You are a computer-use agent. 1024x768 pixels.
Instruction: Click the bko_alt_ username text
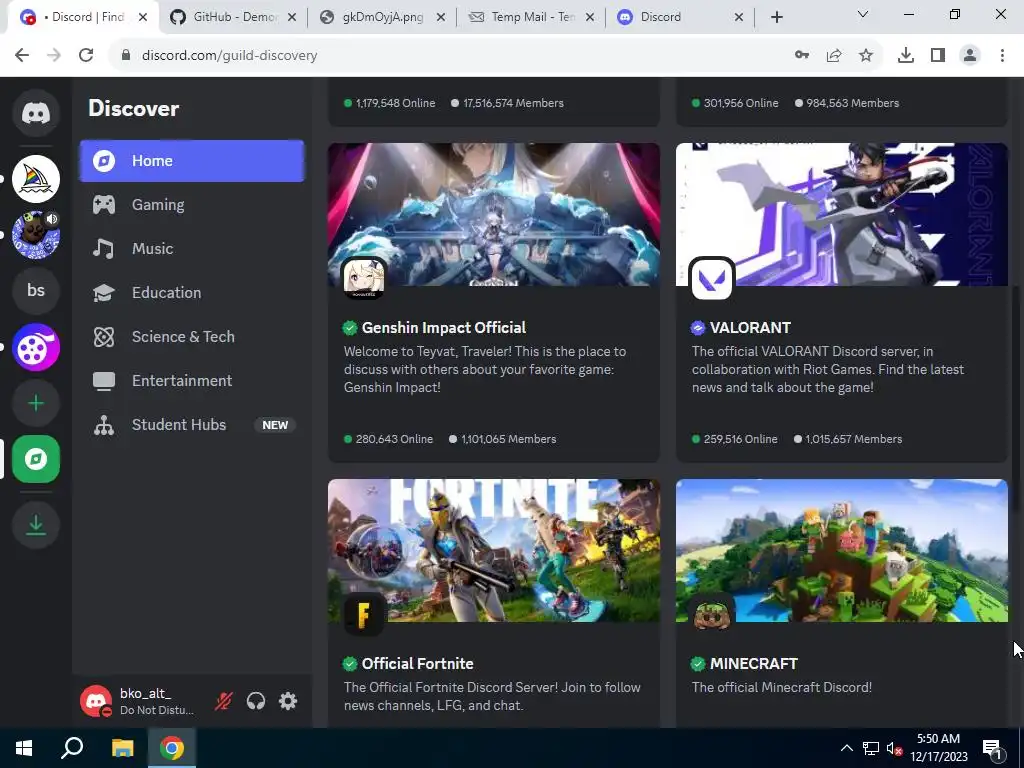click(145, 694)
